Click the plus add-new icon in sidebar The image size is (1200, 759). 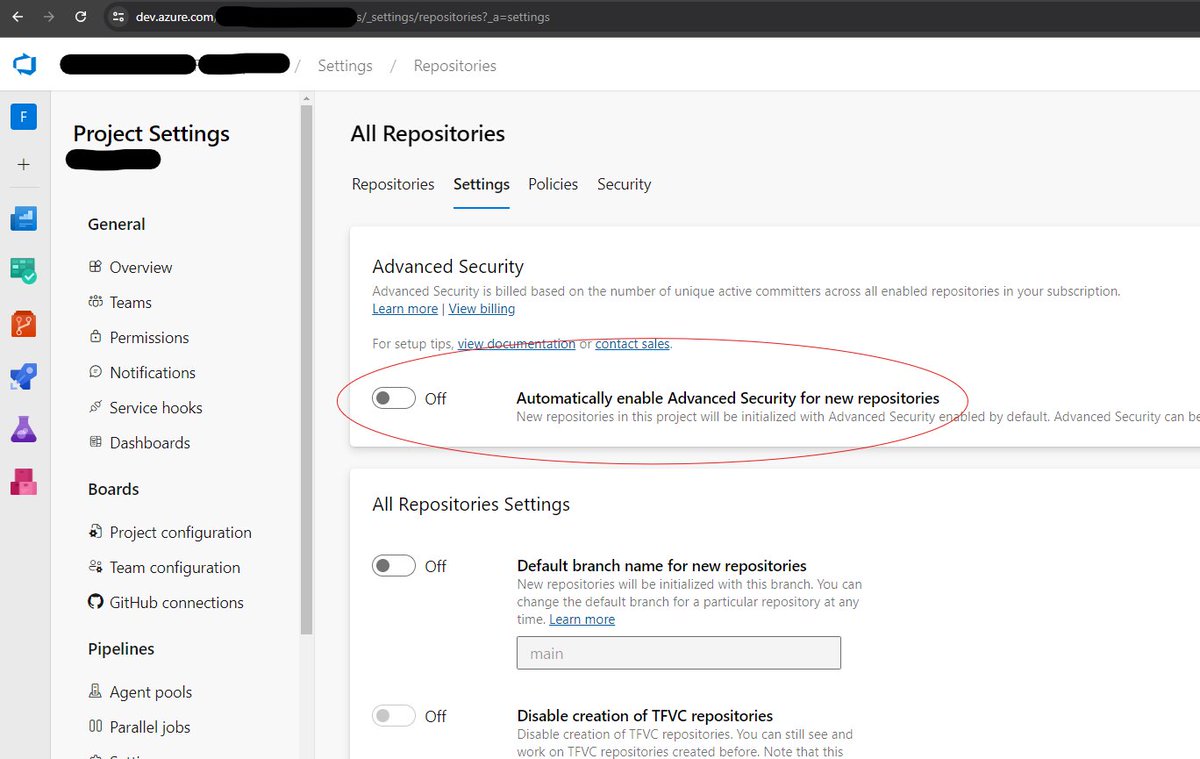(24, 164)
